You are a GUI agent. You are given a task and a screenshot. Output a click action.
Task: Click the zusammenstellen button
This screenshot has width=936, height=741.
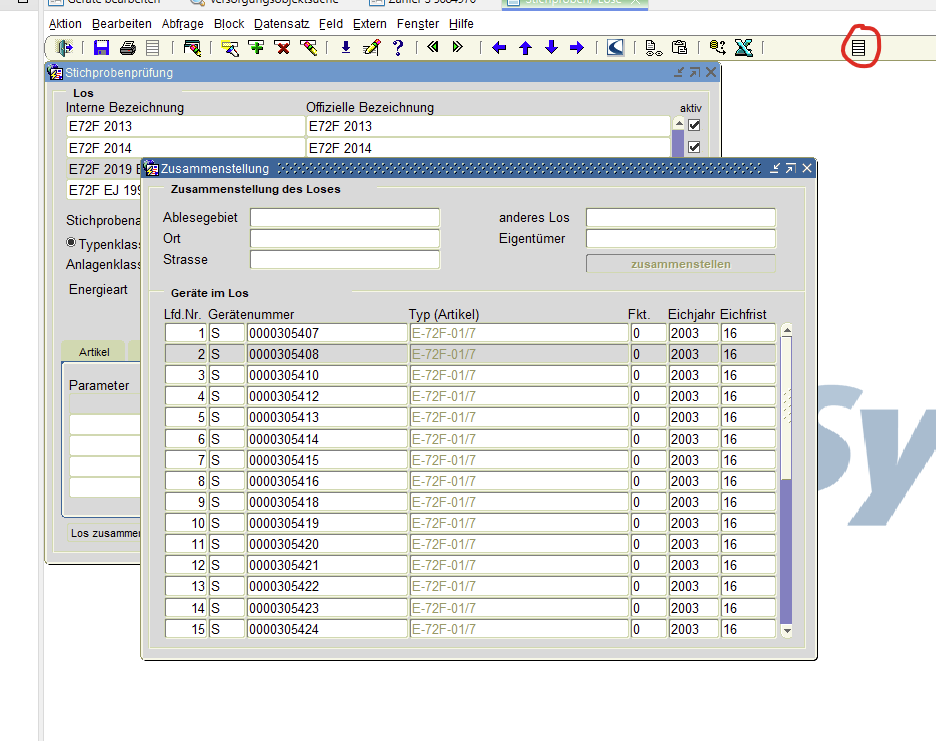click(680, 264)
